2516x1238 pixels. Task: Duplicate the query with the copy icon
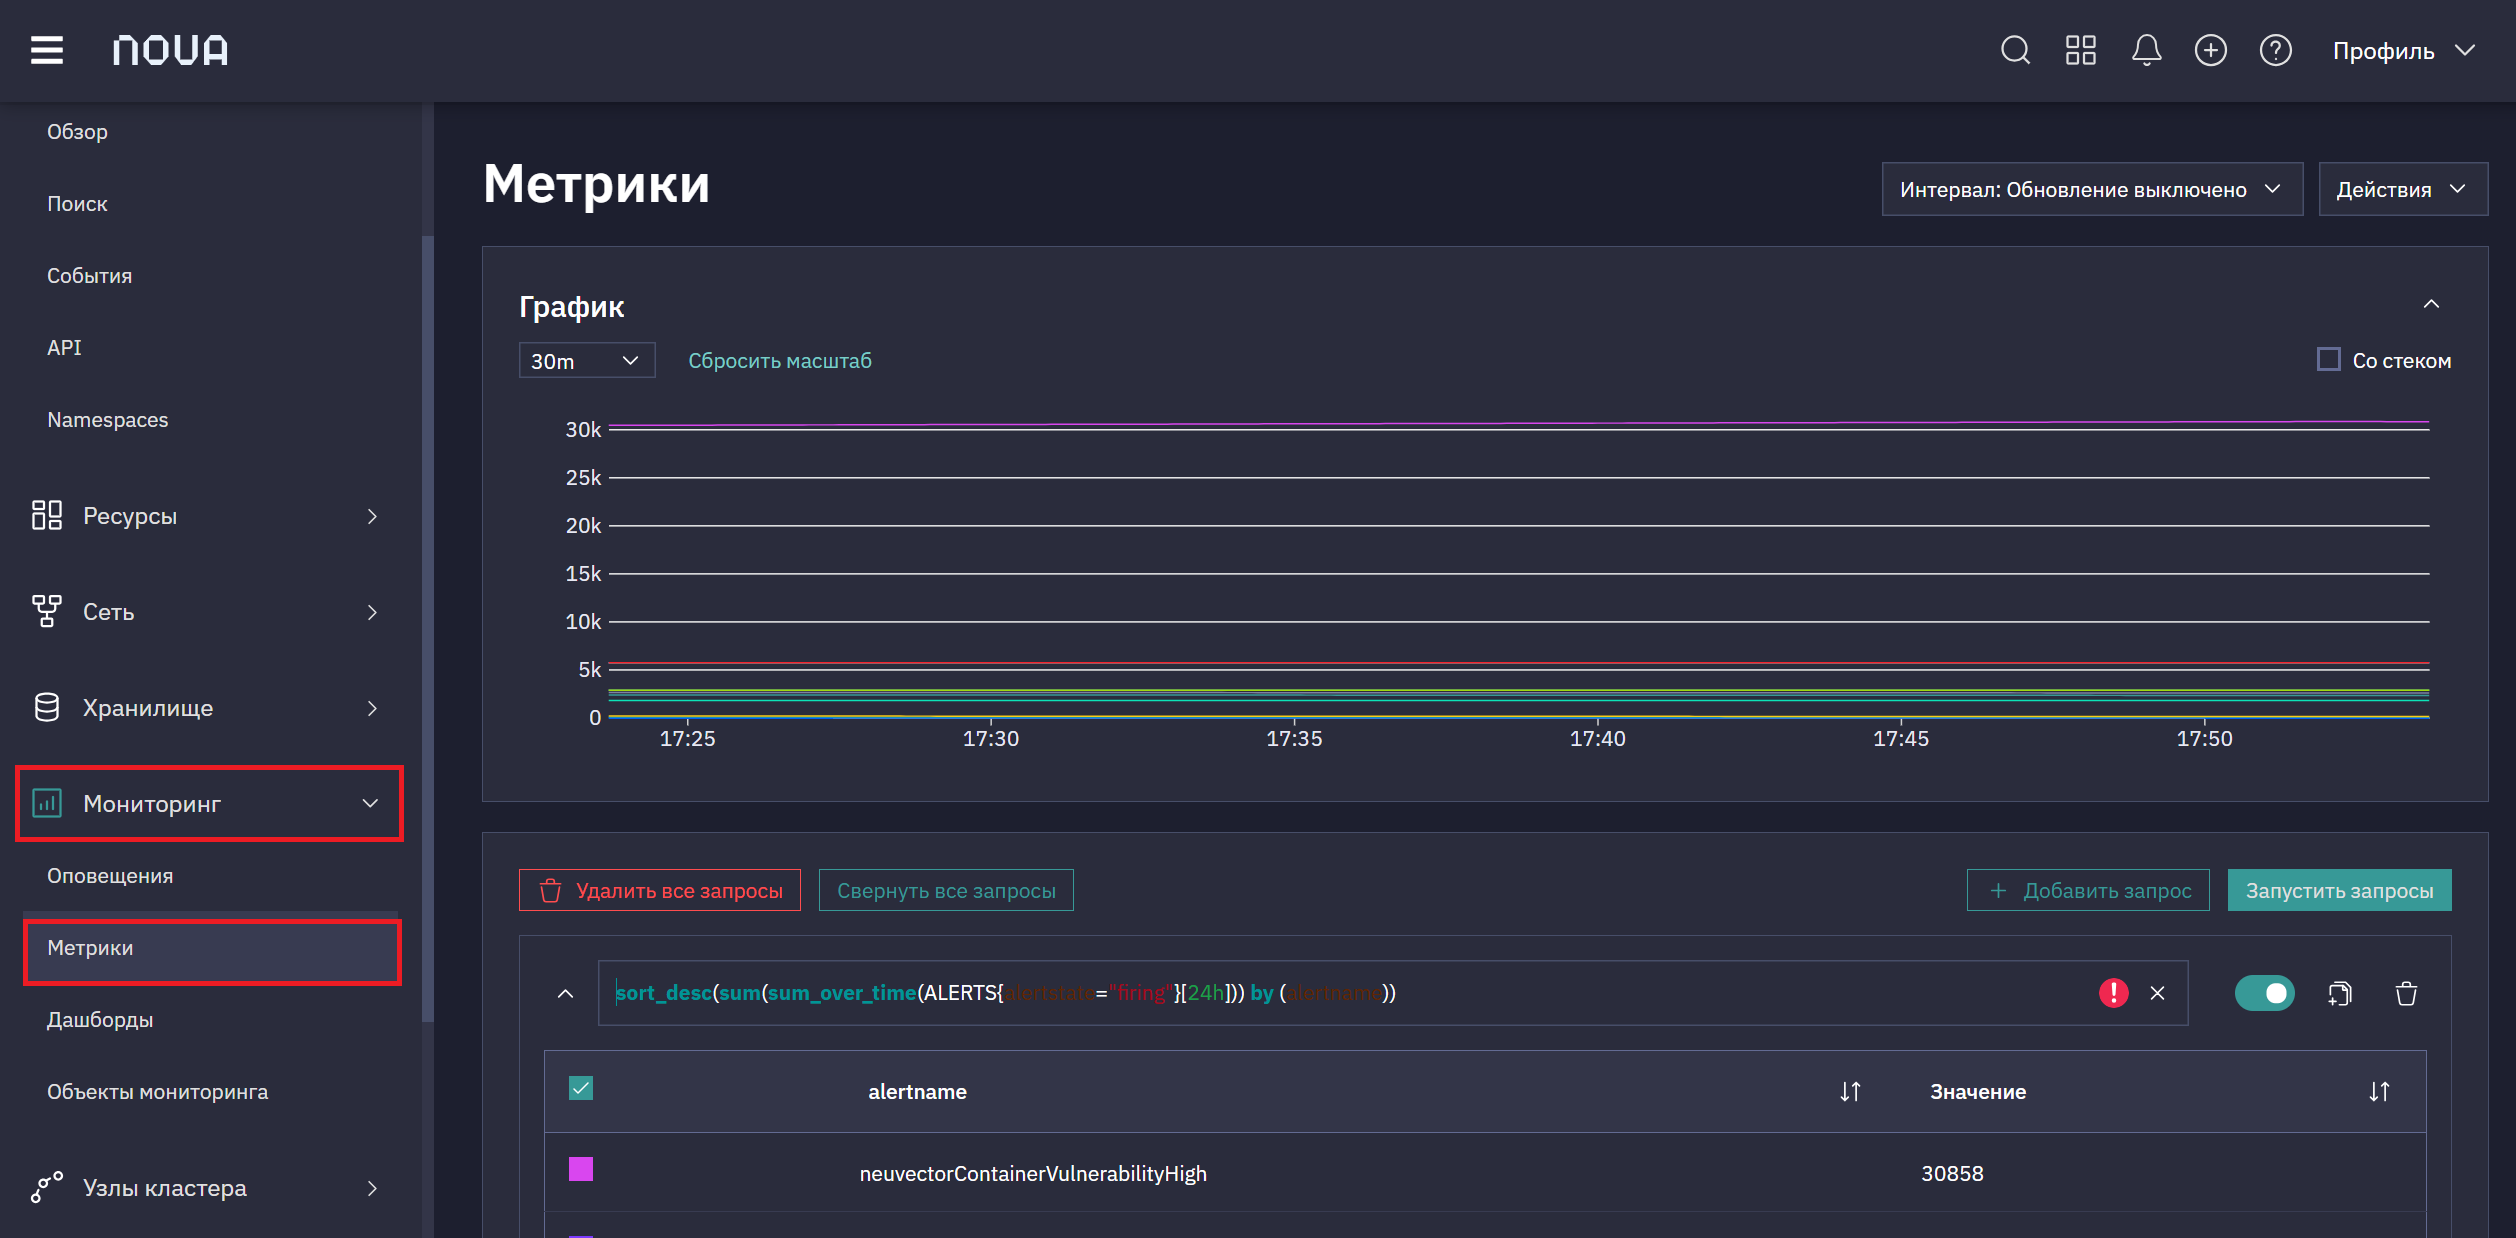click(x=2340, y=993)
